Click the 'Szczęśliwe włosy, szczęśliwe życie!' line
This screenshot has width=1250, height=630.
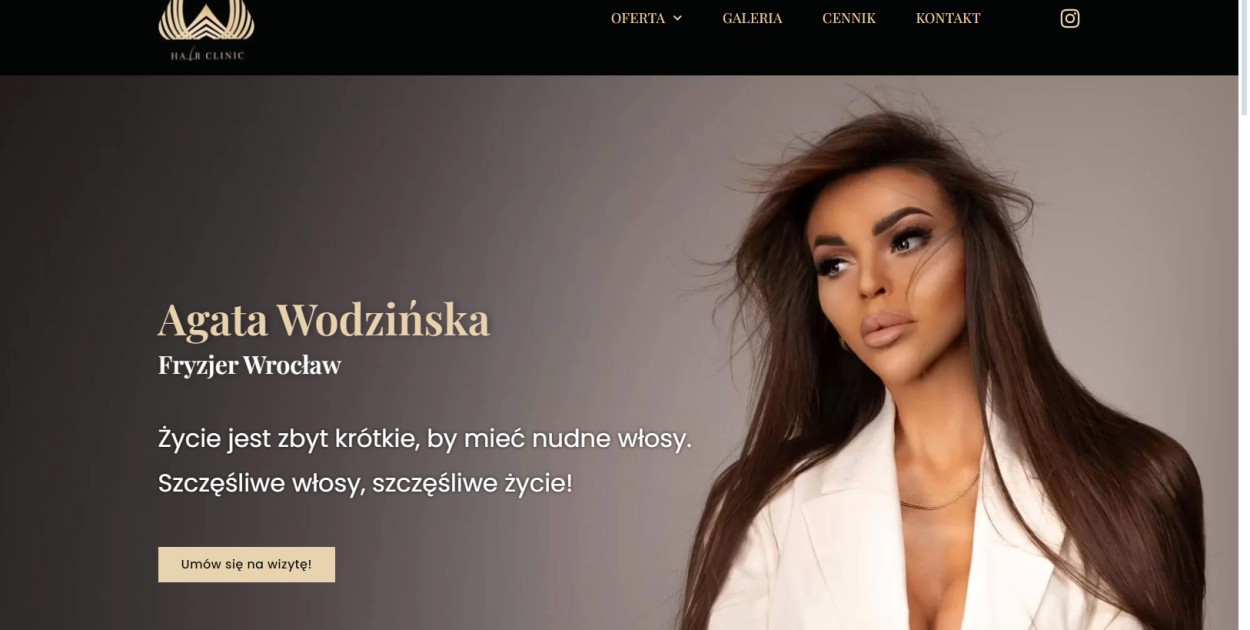365,484
